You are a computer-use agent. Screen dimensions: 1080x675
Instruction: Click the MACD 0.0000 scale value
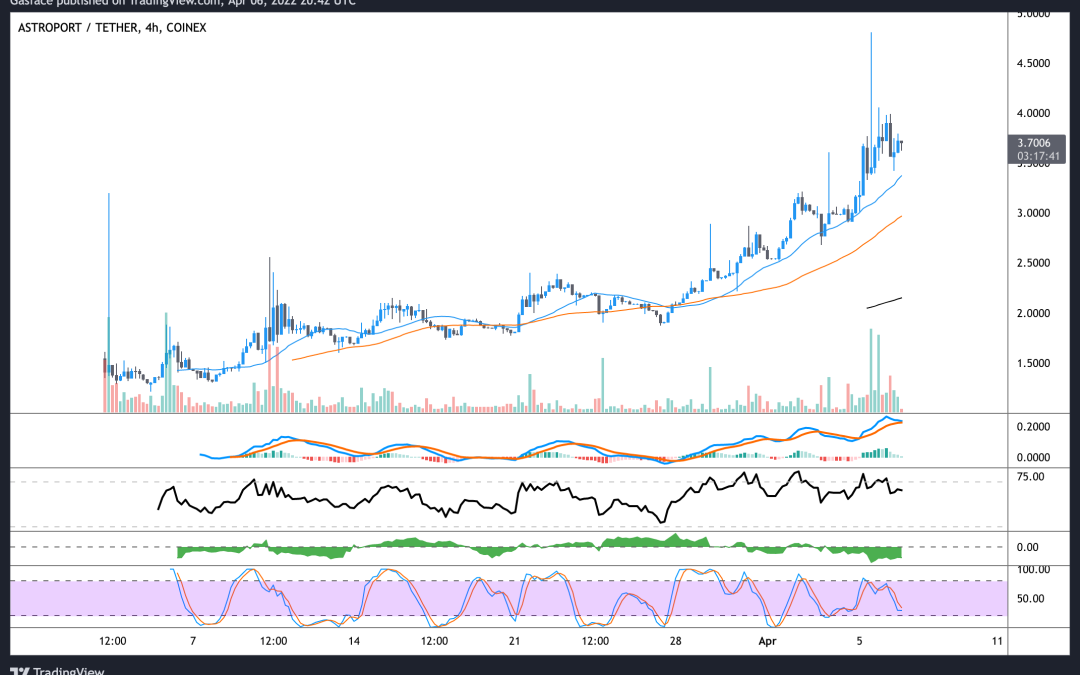[x=1033, y=457]
